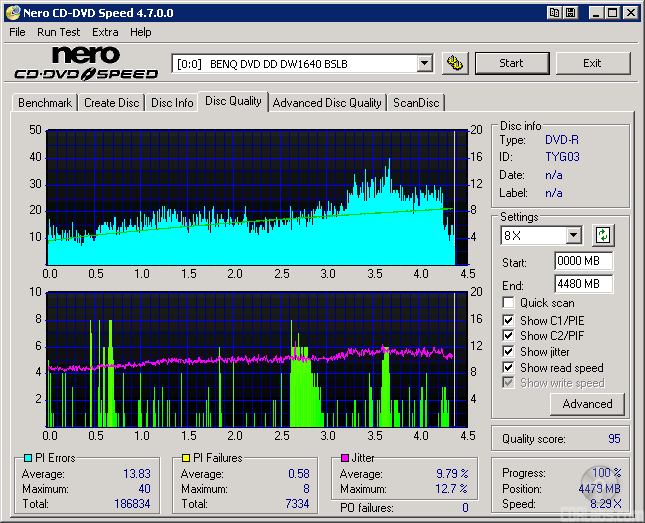The width and height of the screenshot is (645, 523).
Task: Expand the 8X scan speed dropdown
Action: 573,236
